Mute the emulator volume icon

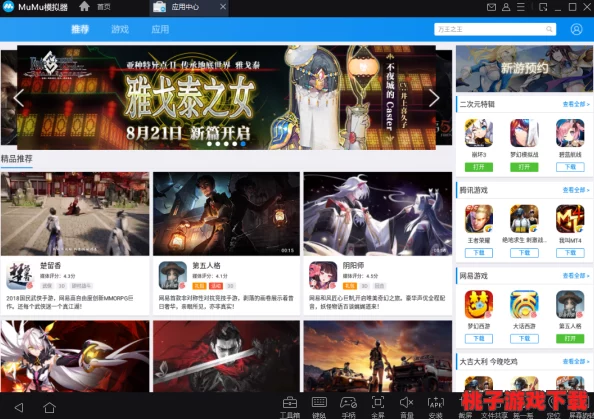(x=406, y=402)
